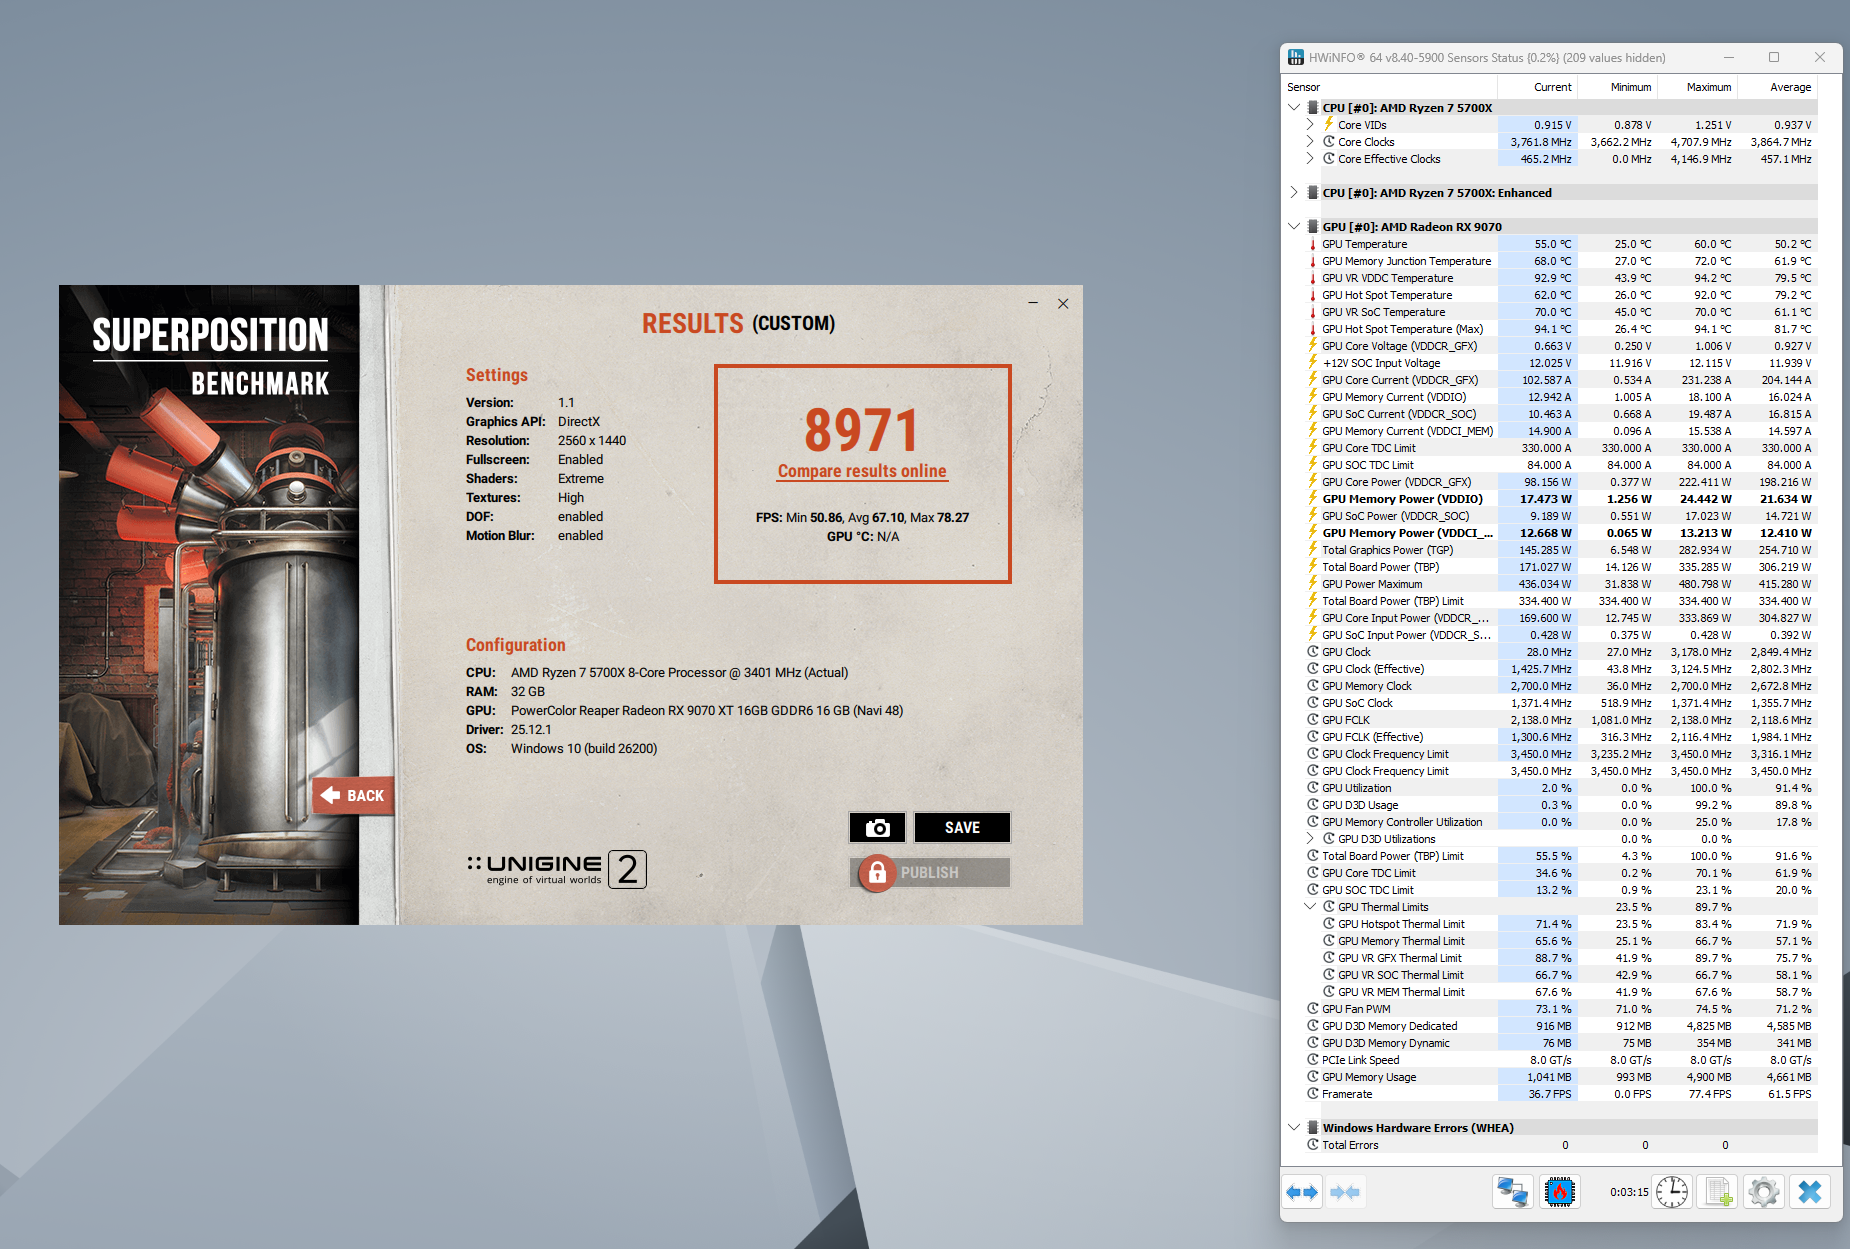
Task: Expand the Core VIDs row
Action: pos(1310,124)
